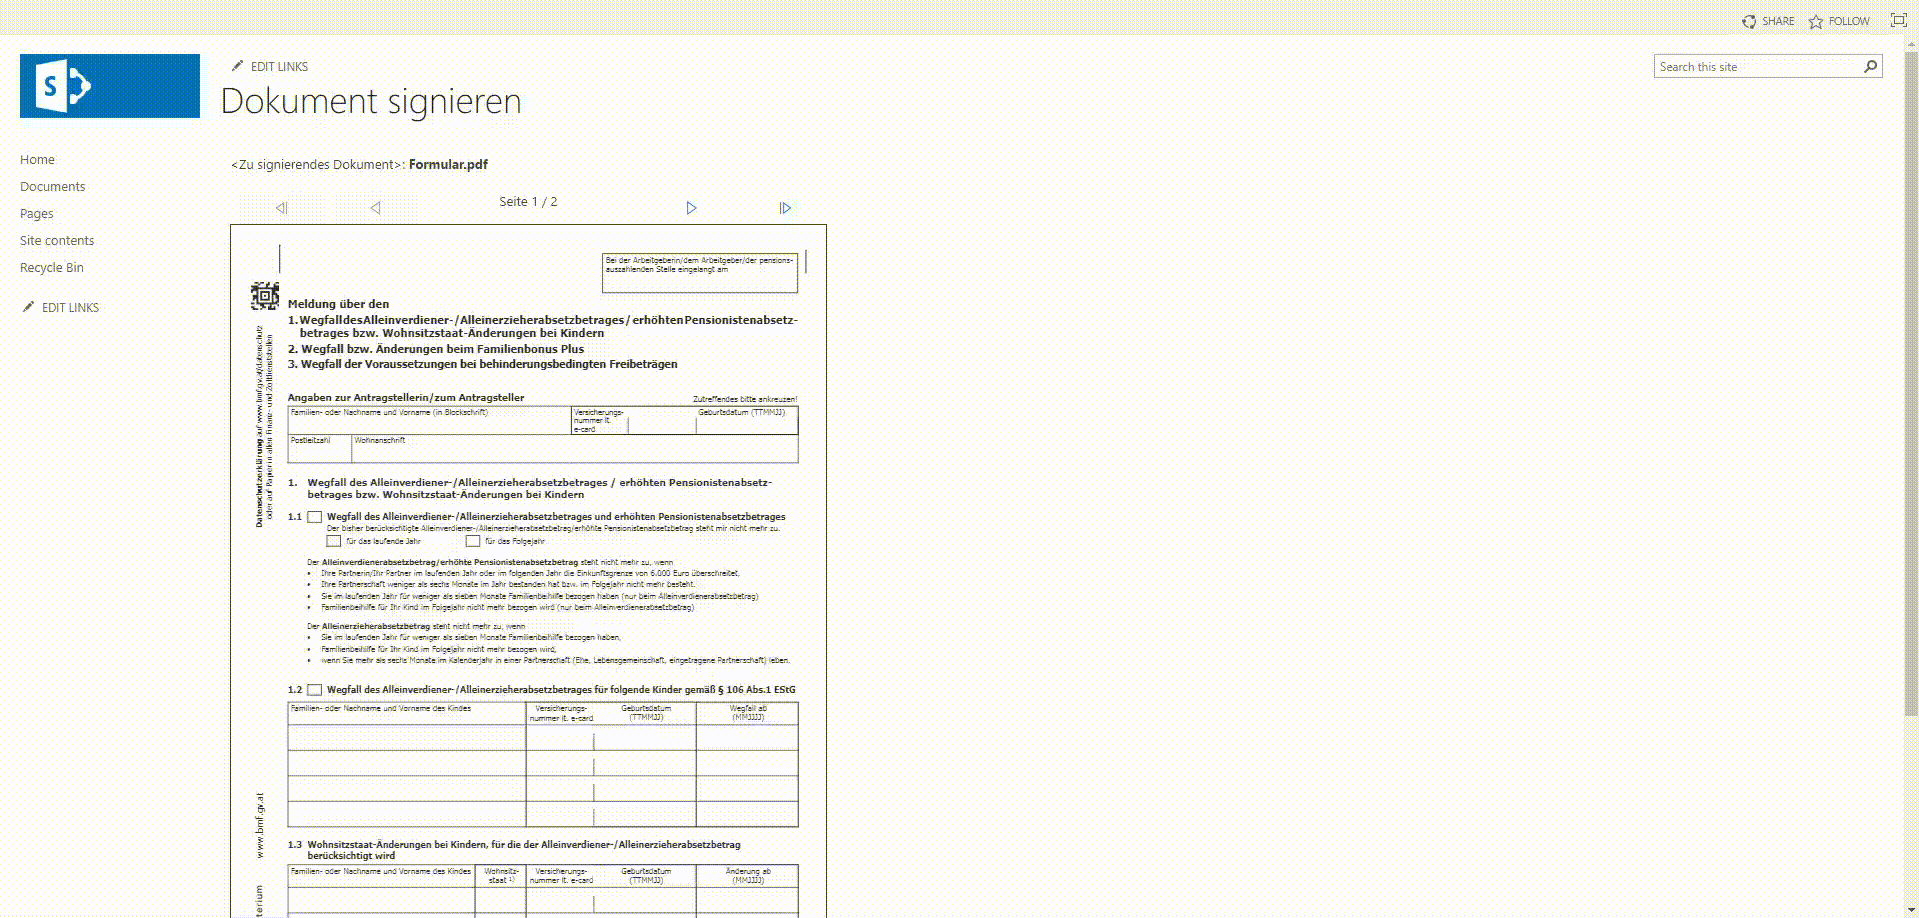Follow this site with the star icon

click(1838, 20)
